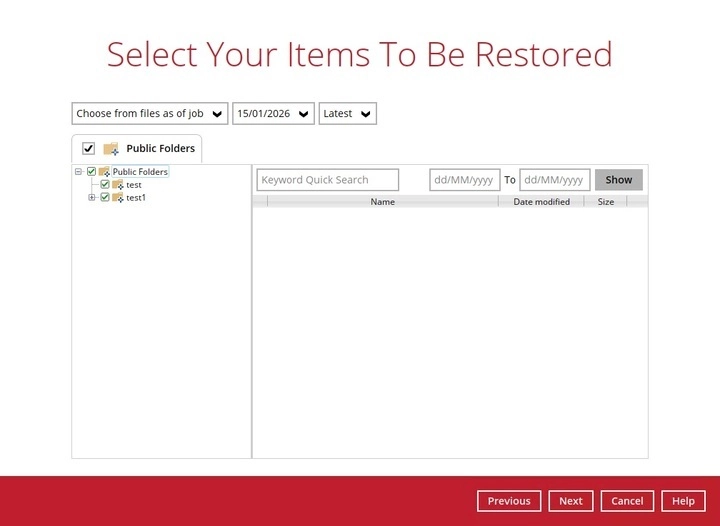Open the 15/01/2026 date dropdown
This screenshot has width=720, height=526.
pyautogui.click(x=273, y=113)
